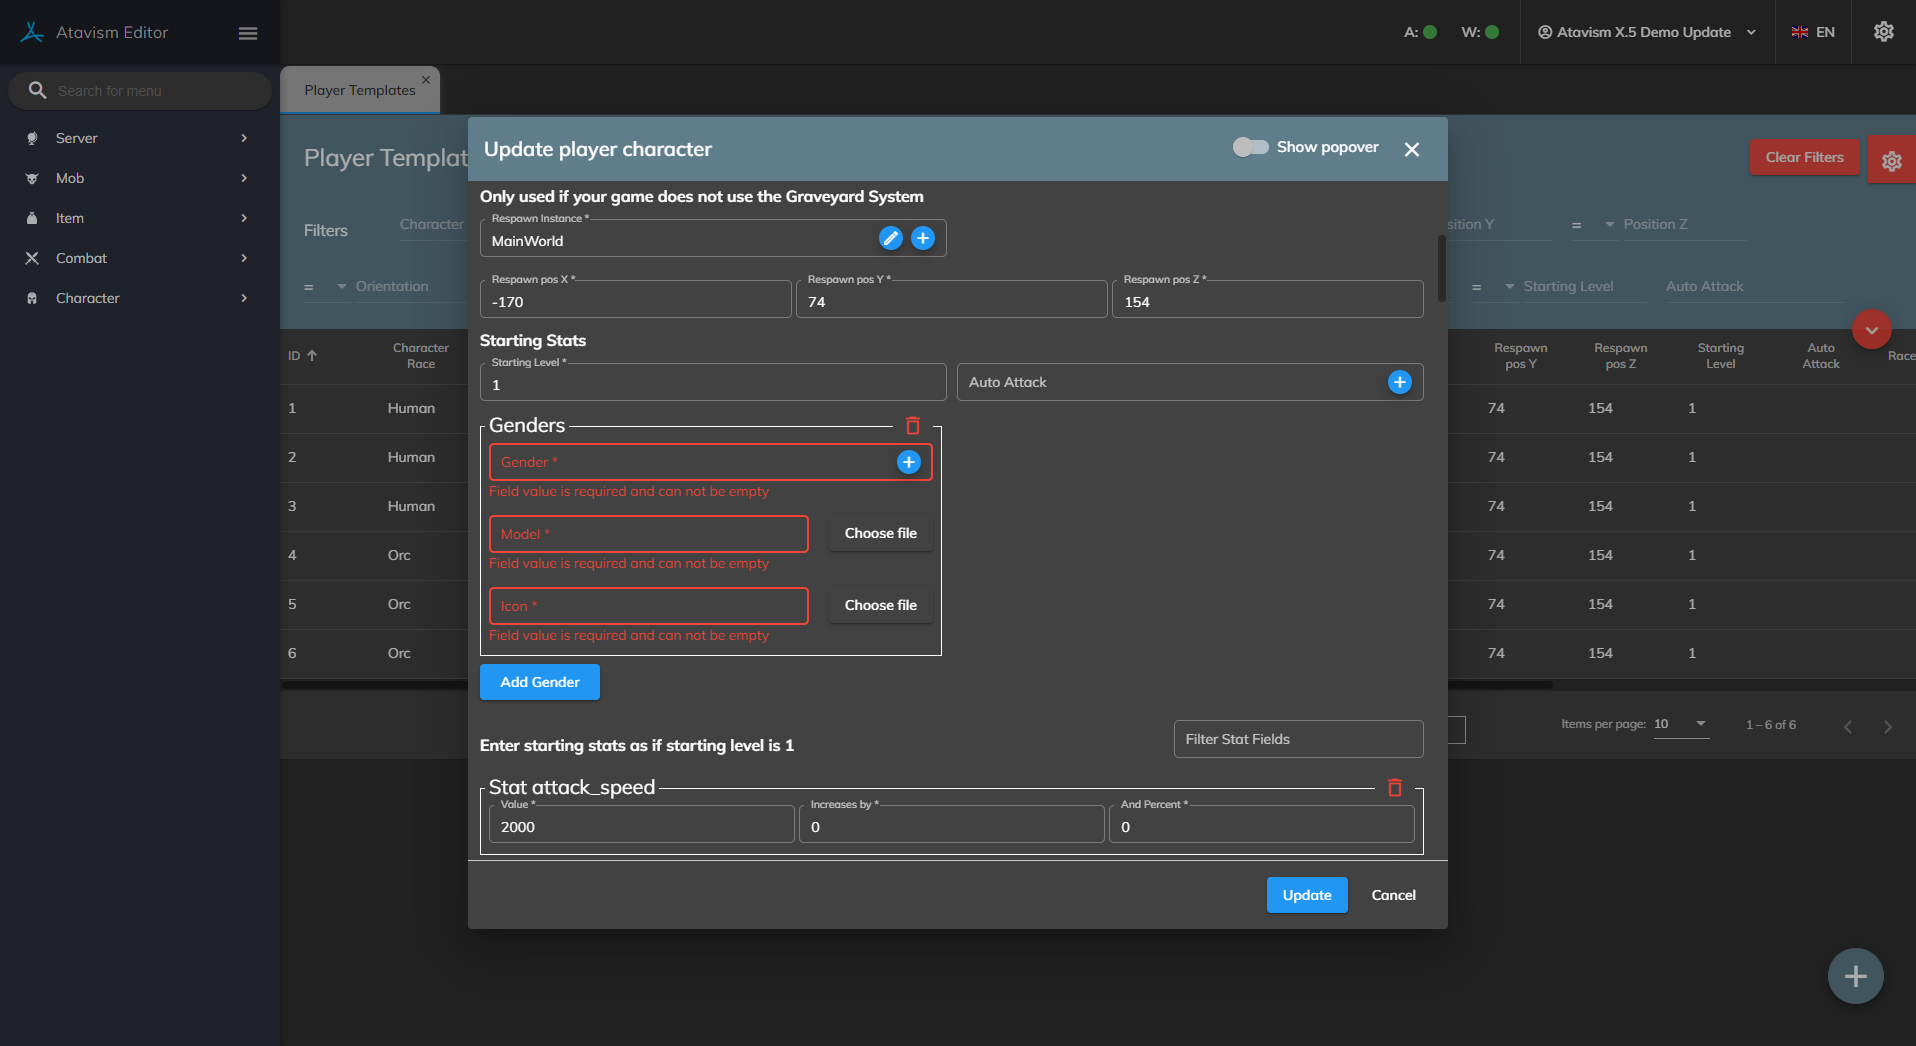The width and height of the screenshot is (1916, 1046).
Task: Click the Update button
Action: (x=1306, y=895)
